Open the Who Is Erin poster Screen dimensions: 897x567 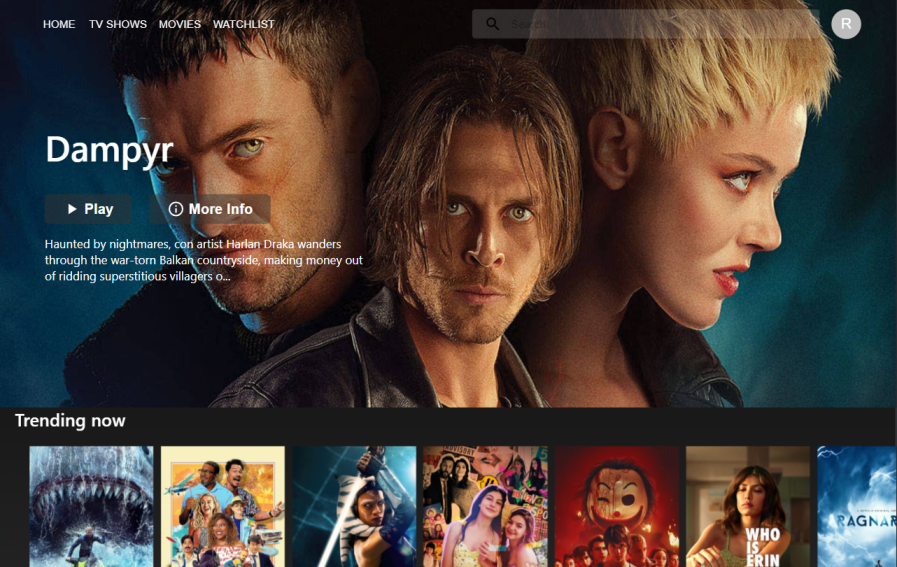748,506
